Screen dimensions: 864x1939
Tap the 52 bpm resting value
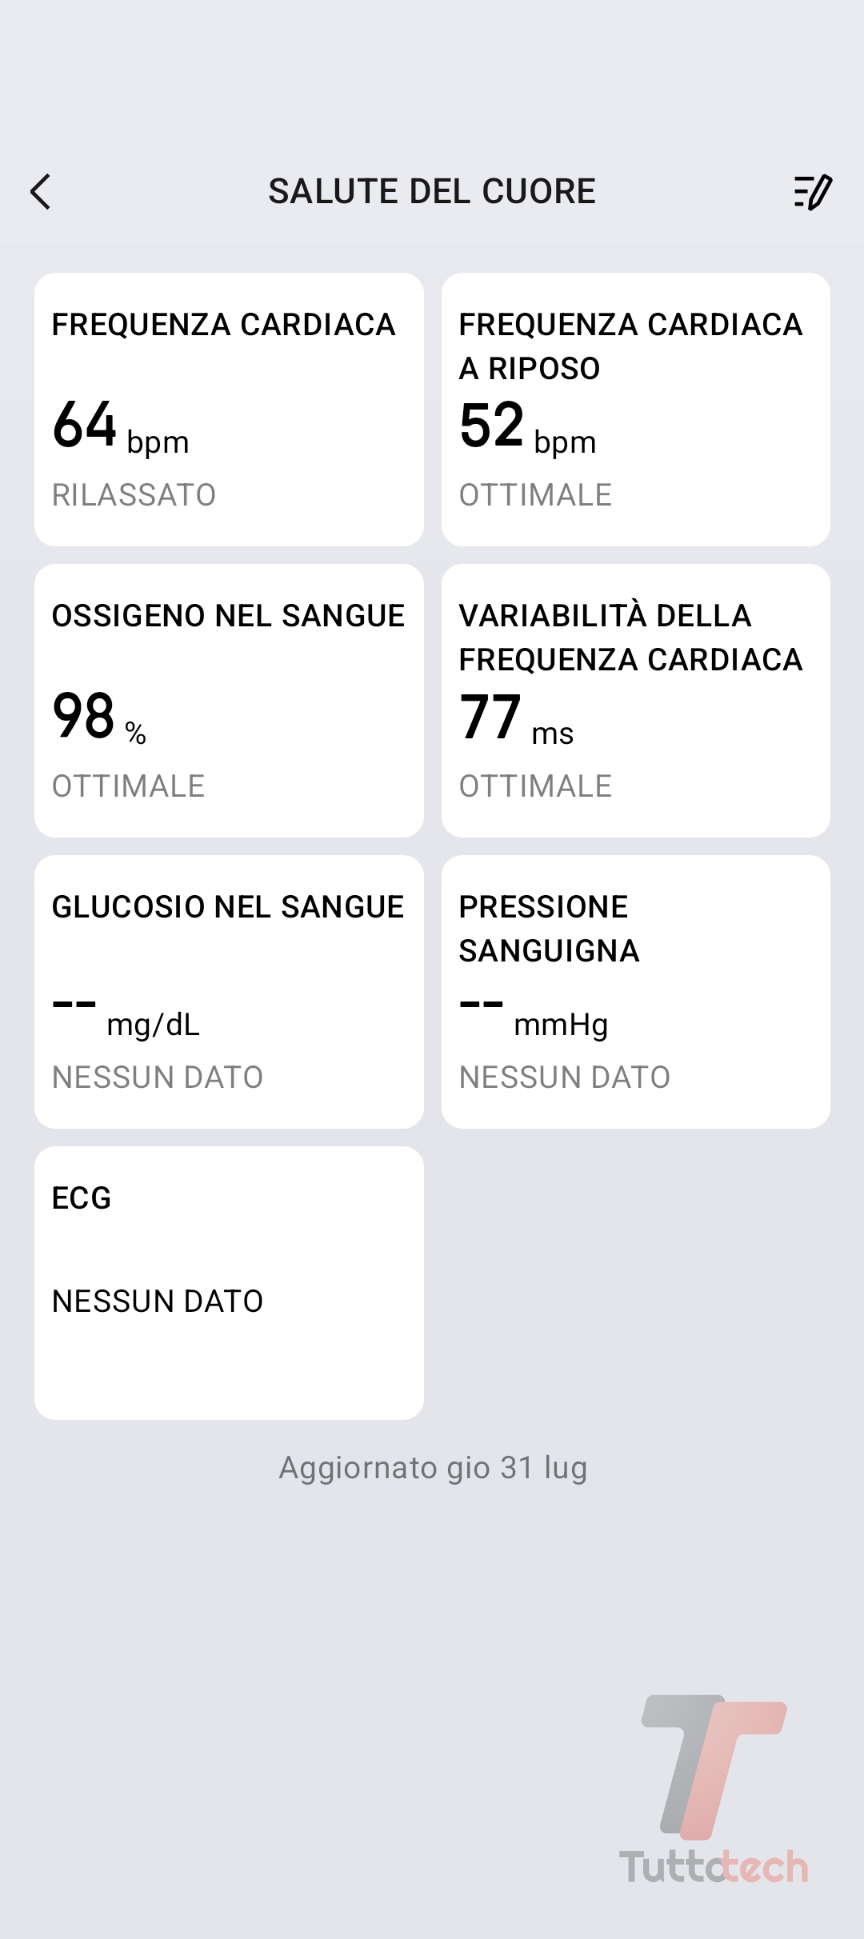click(527, 427)
